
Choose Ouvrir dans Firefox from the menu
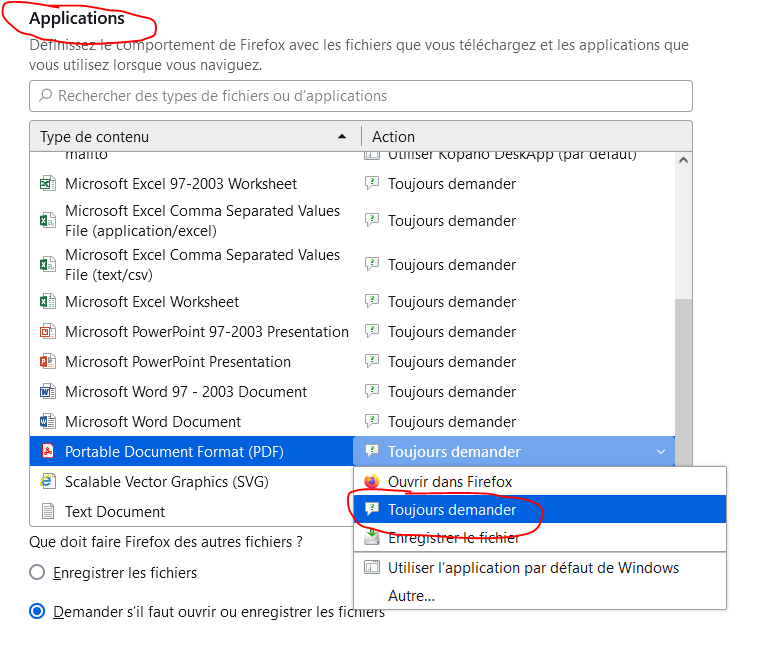[x=540, y=481]
